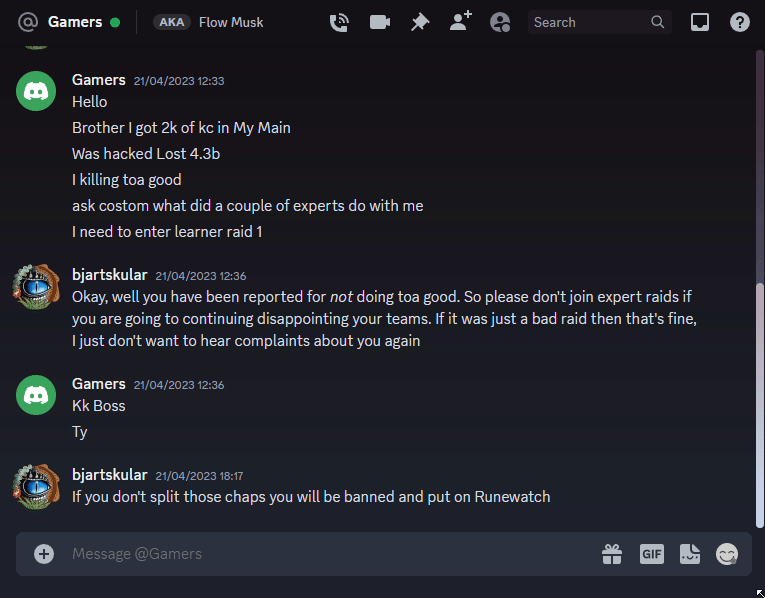Click the Message @Gamers input field

332,554
